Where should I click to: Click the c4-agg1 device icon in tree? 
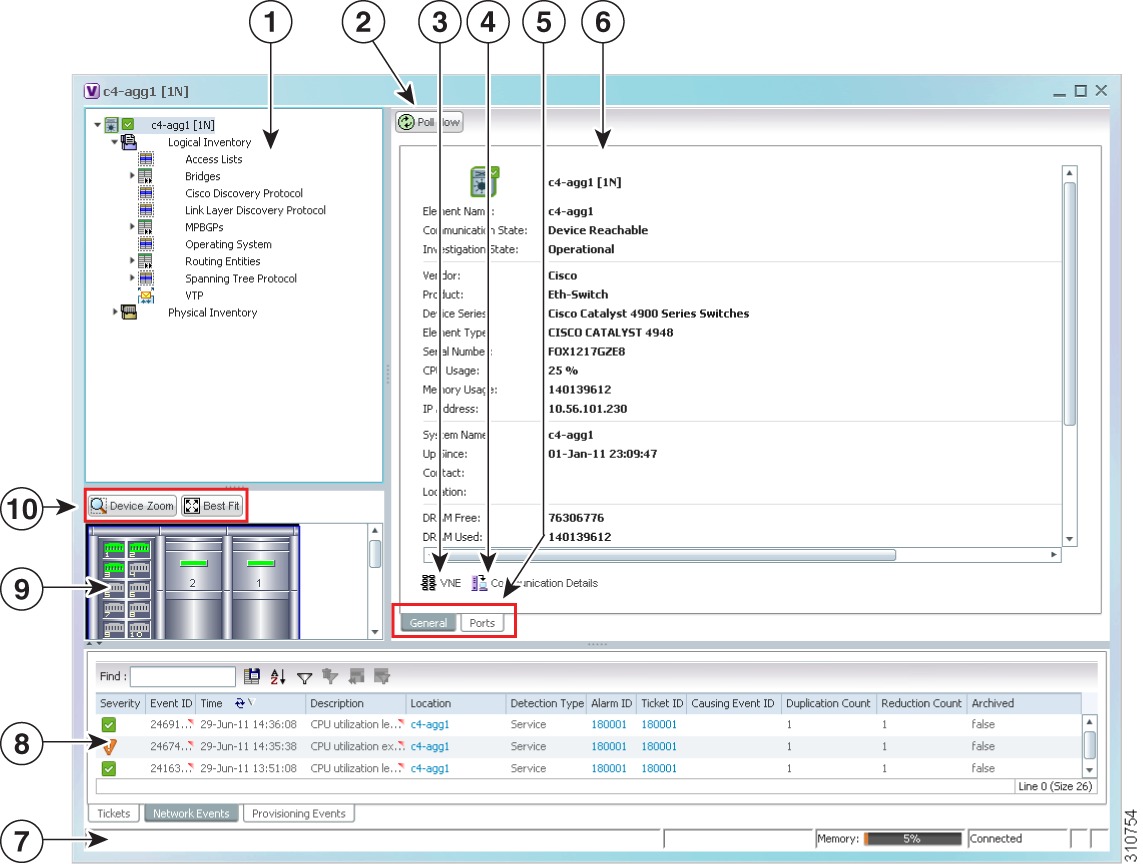pyautogui.click(x=112, y=125)
